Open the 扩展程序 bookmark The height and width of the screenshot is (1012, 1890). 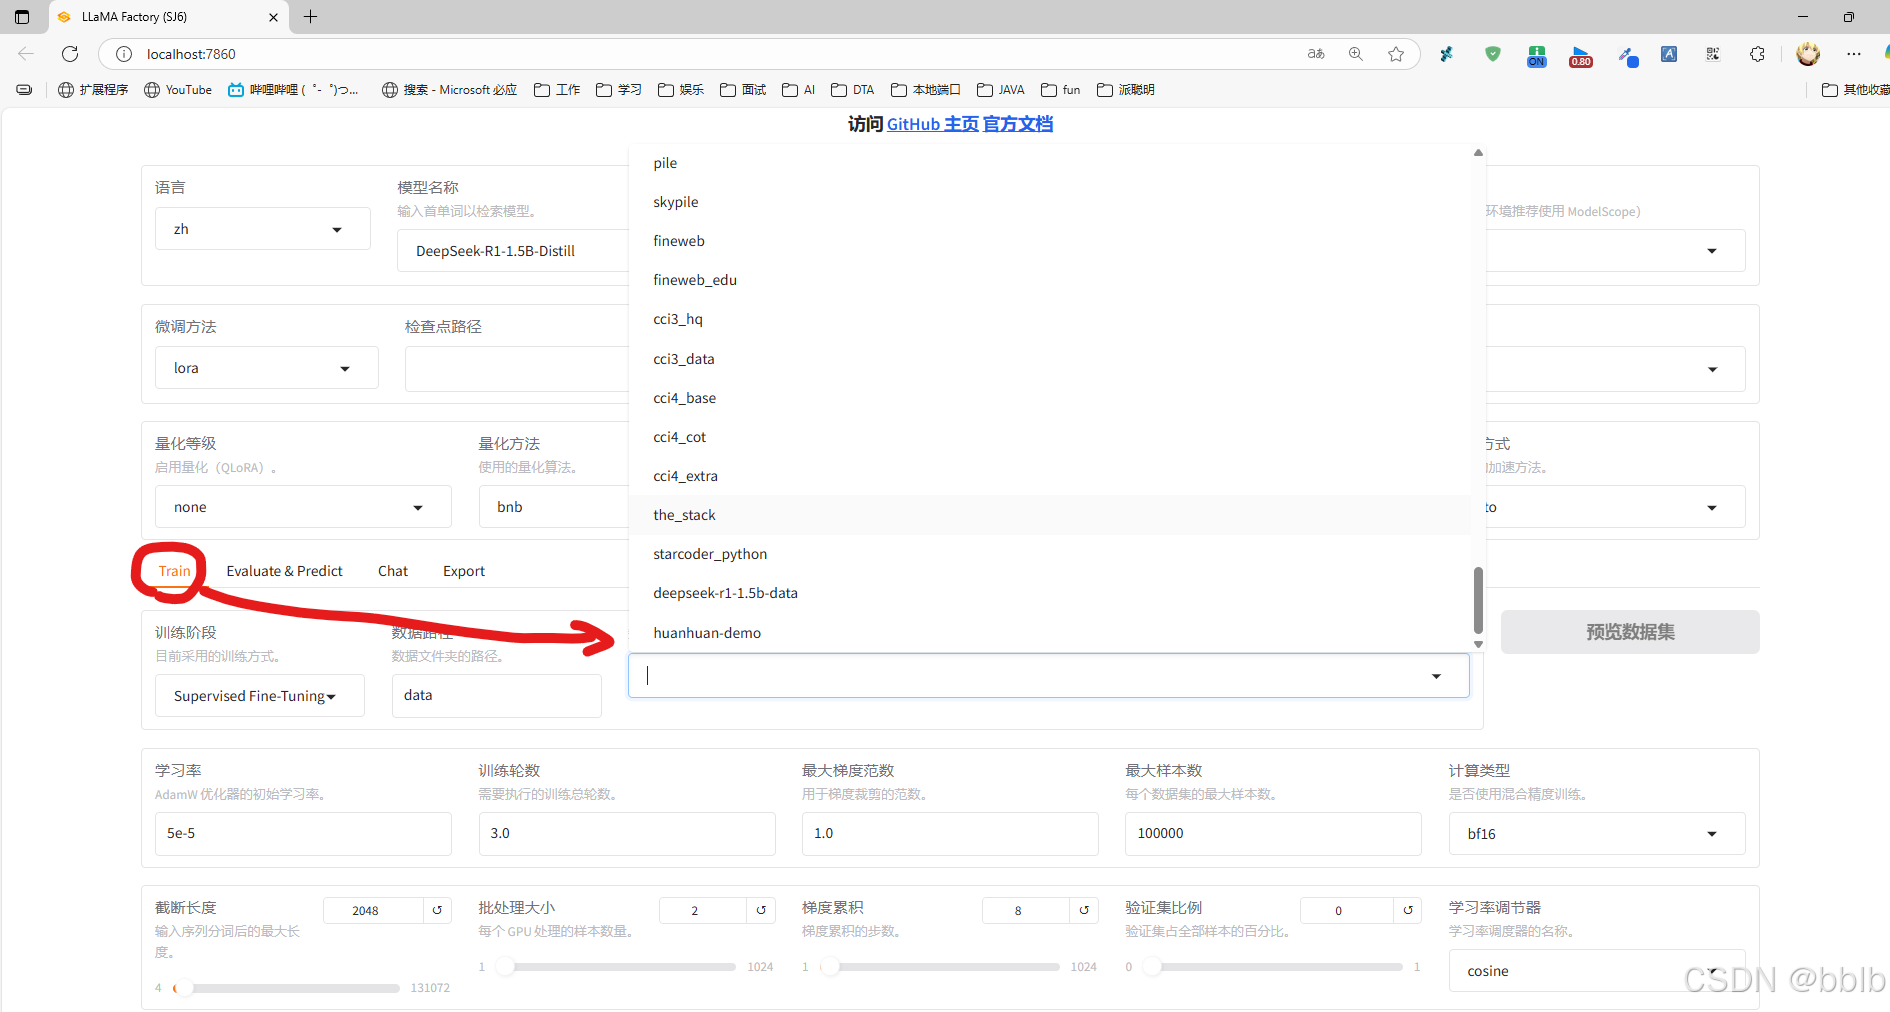point(93,90)
